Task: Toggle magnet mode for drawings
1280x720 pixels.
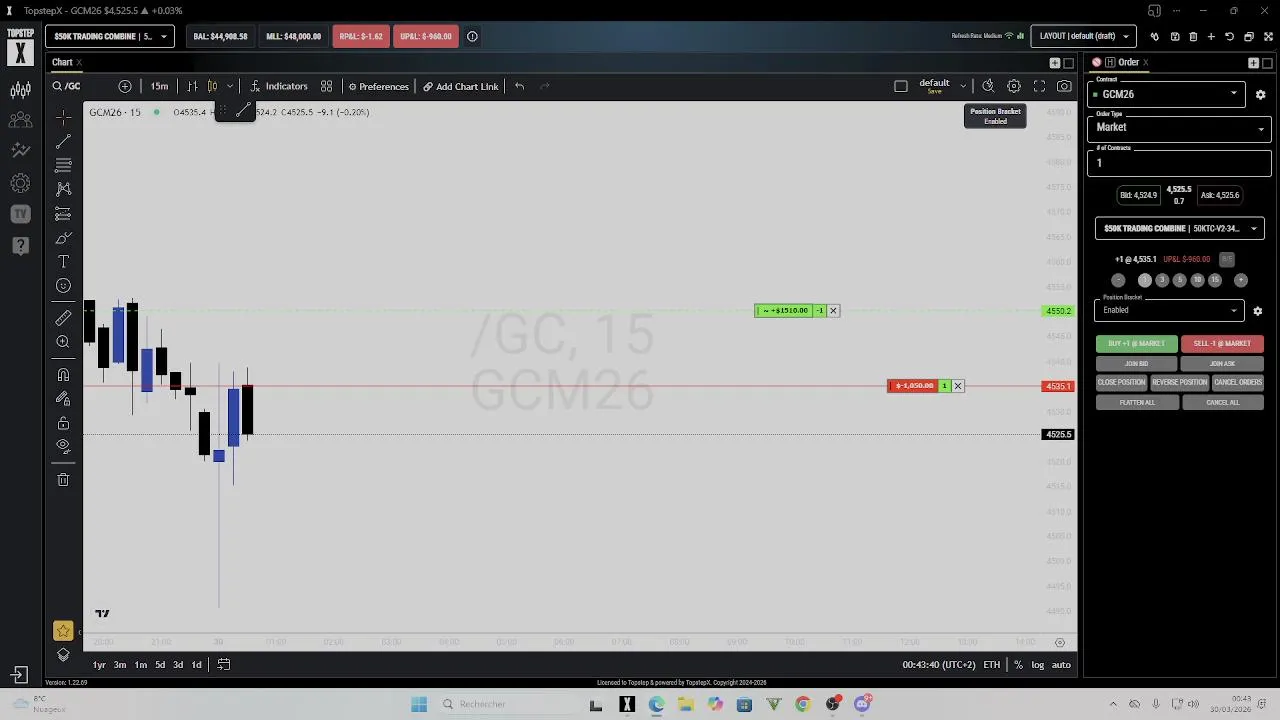Action: click(63, 375)
